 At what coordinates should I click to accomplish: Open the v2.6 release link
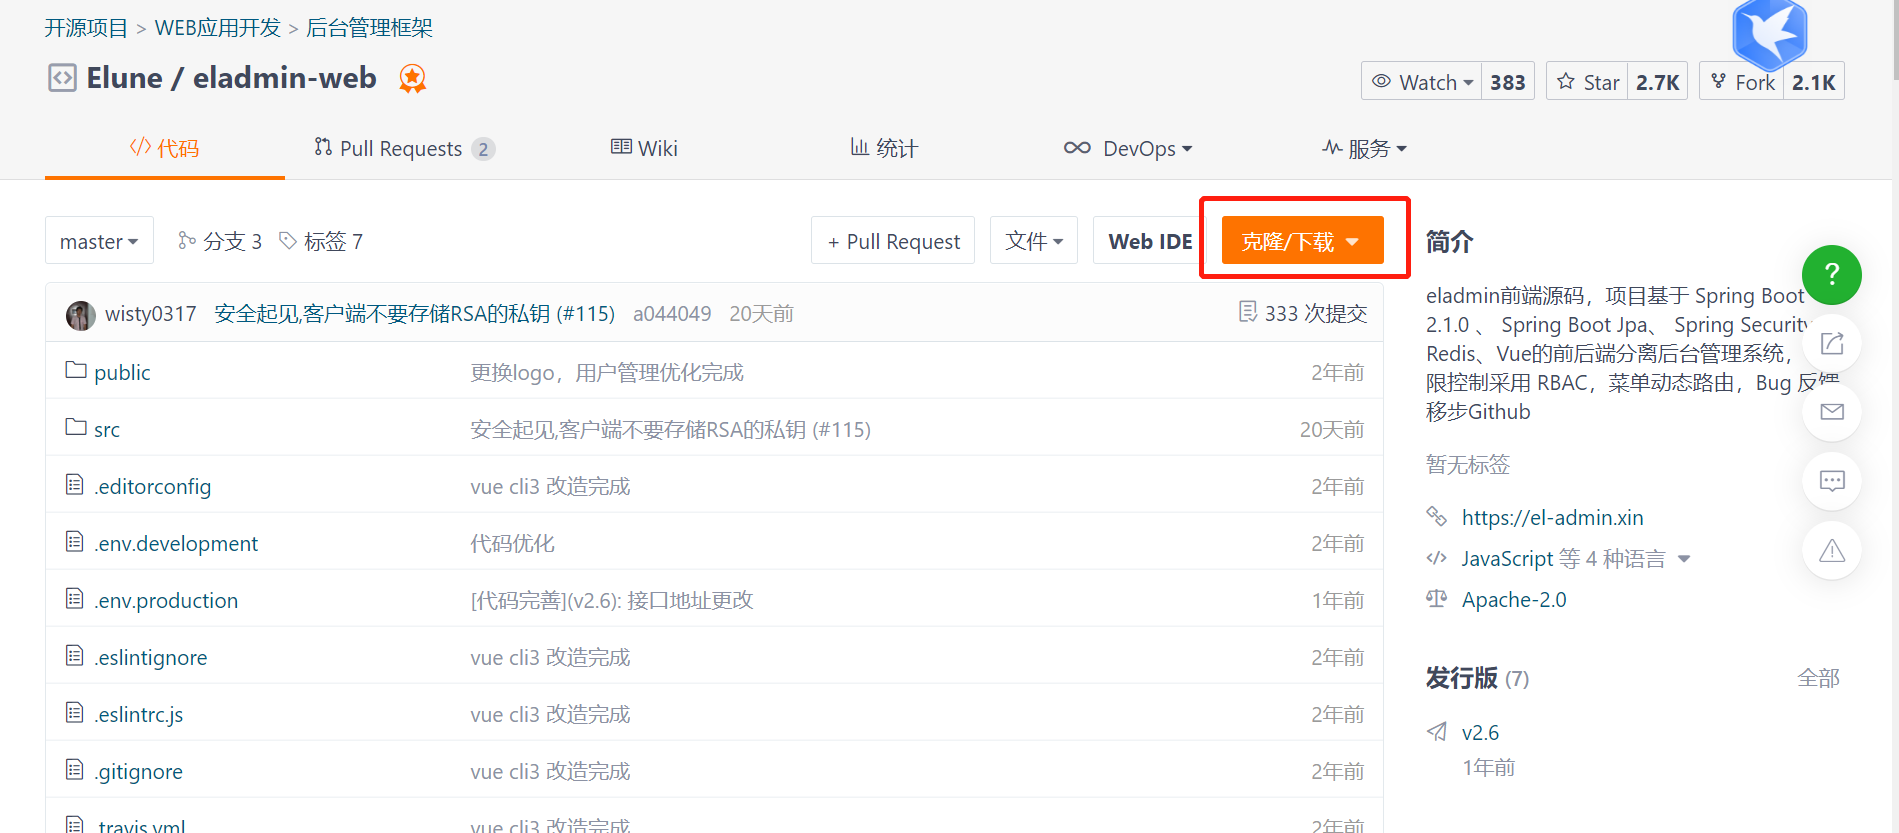point(1480,732)
